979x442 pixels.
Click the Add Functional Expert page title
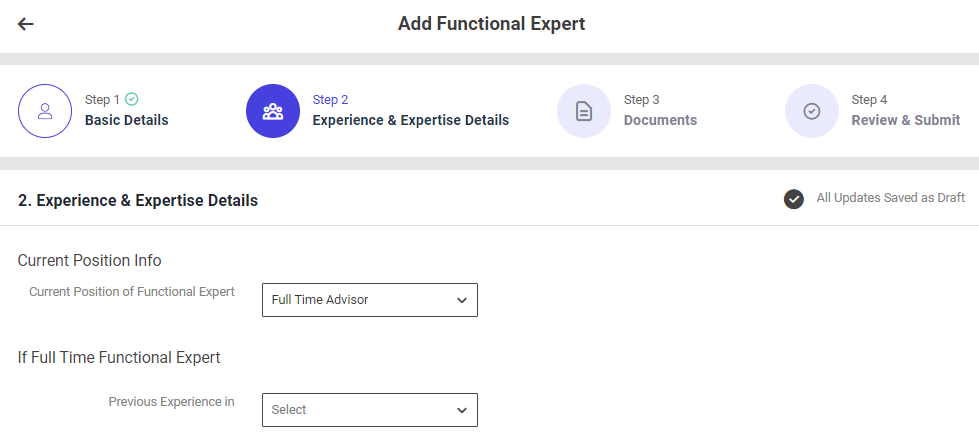tap(491, 24)
